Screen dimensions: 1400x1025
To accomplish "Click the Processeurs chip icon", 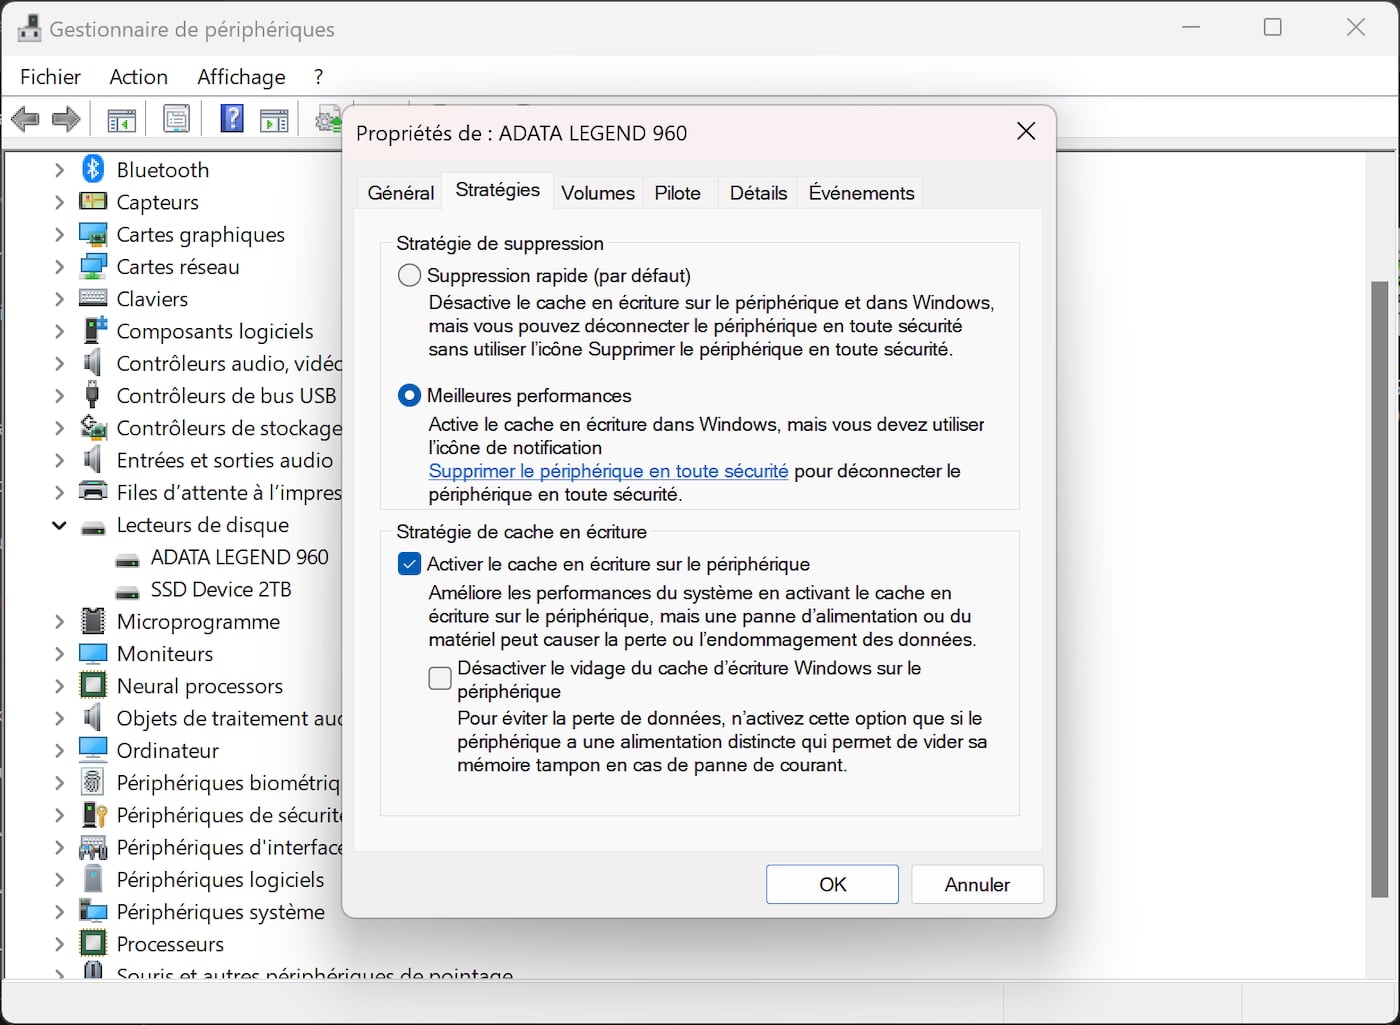I will [x=93, y=943].
